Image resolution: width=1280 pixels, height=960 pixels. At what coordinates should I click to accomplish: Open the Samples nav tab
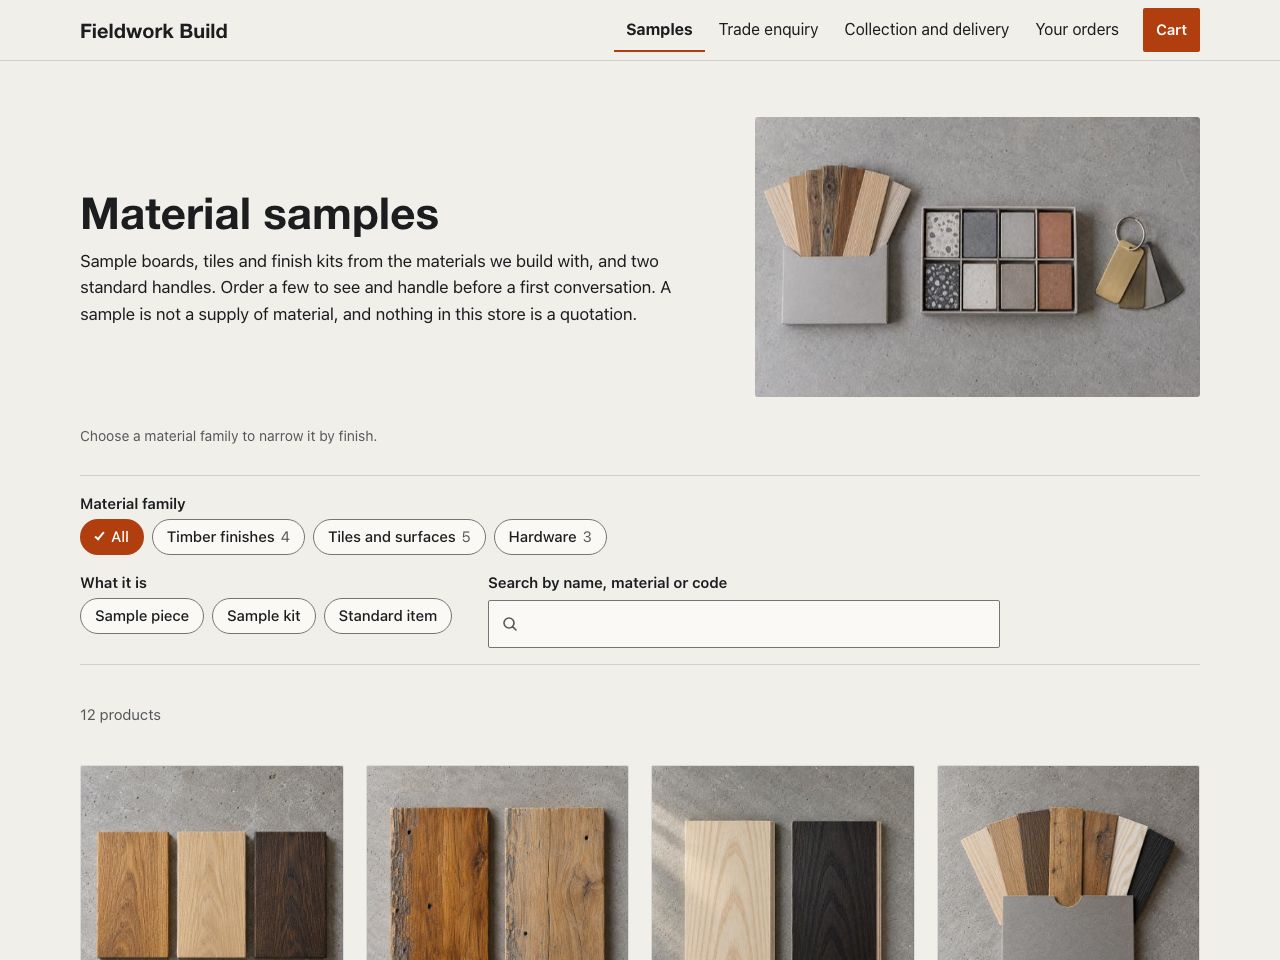point(659,30)
